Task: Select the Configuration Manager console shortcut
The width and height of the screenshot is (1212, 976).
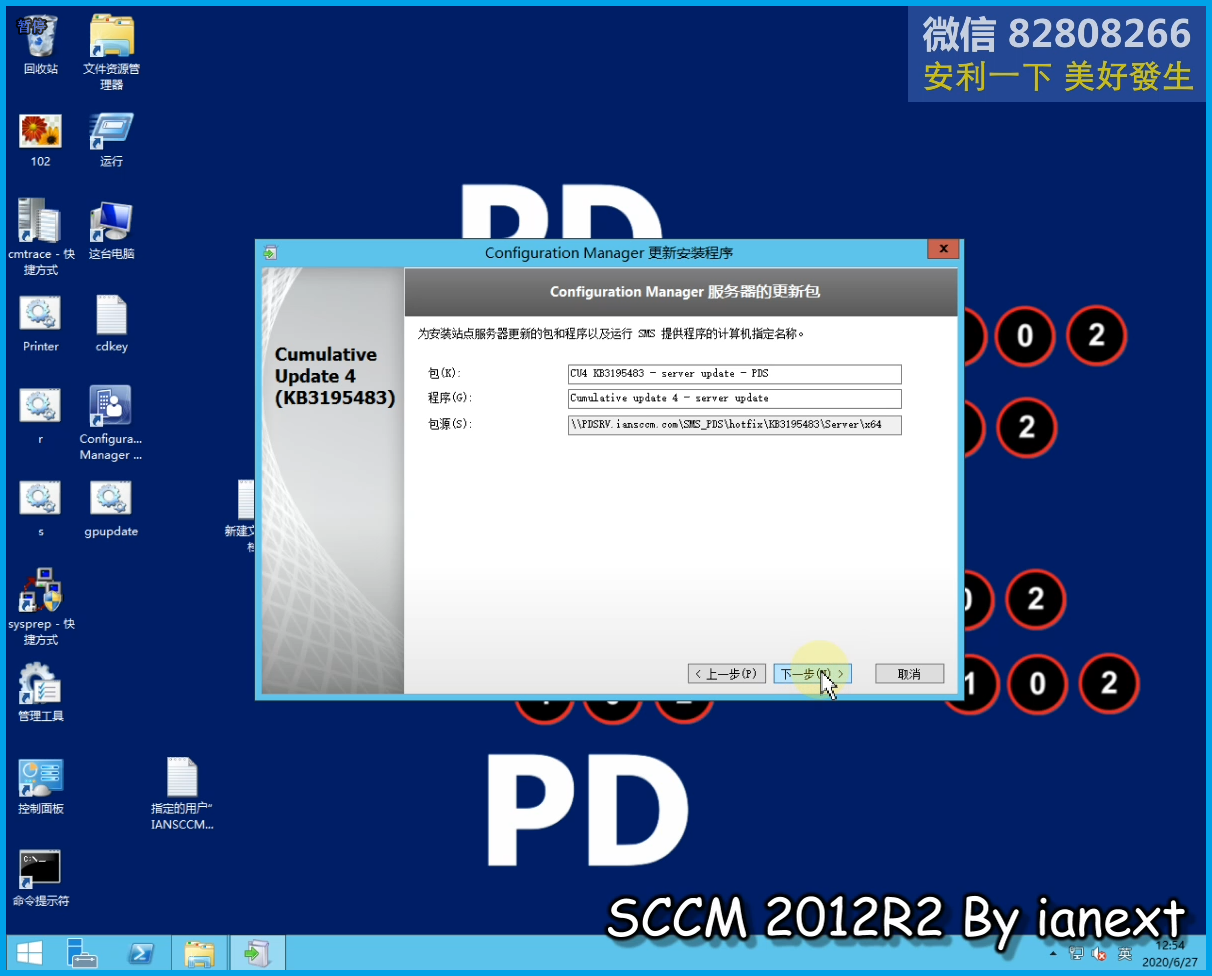Action: pyautogui.click(x=111, y=423)
